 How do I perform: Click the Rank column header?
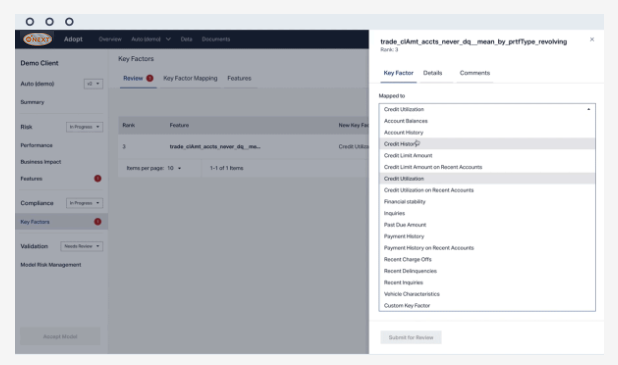coord(128,125)
